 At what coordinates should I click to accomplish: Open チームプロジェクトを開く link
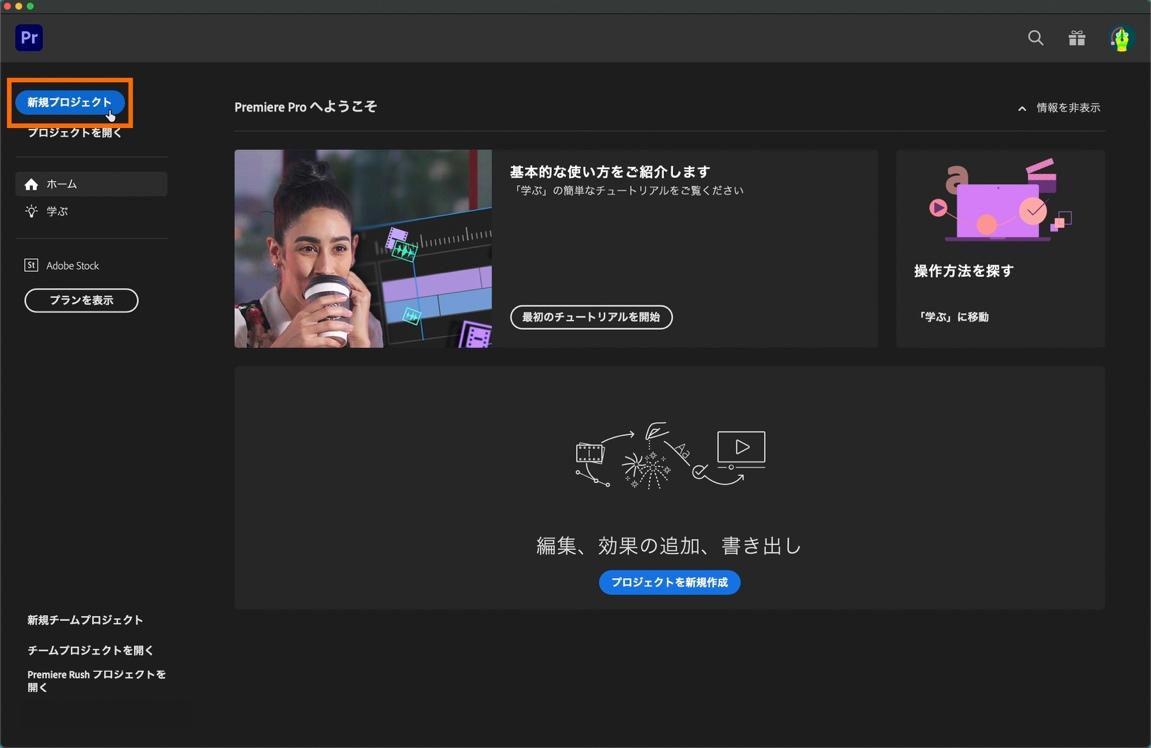pyautogui.click(x=90, y=650)
